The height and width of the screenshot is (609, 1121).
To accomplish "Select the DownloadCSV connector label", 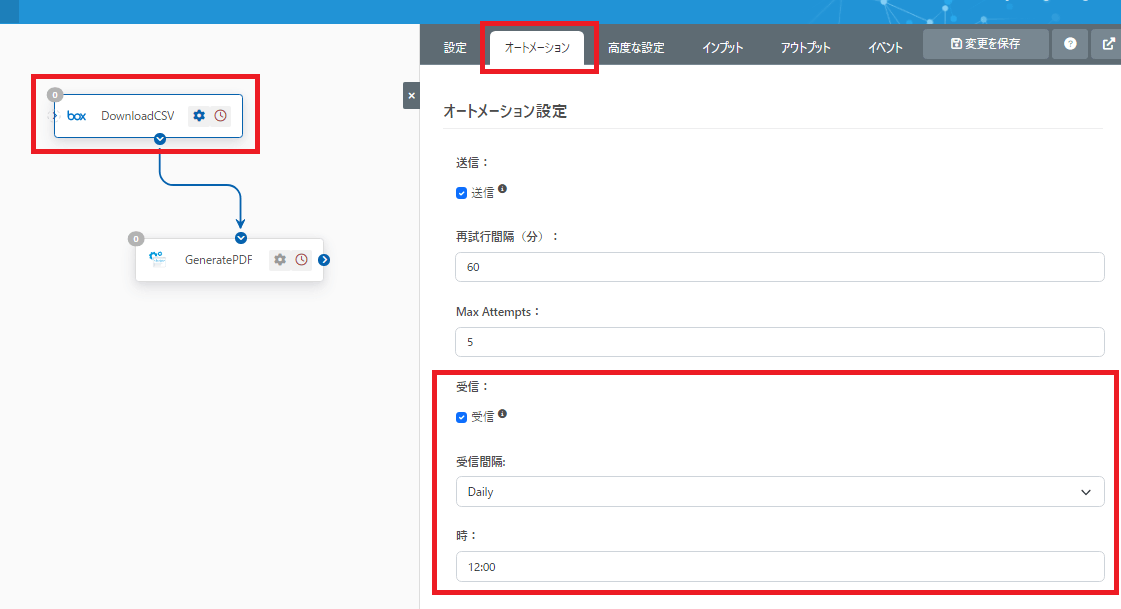I will (137, 116).
